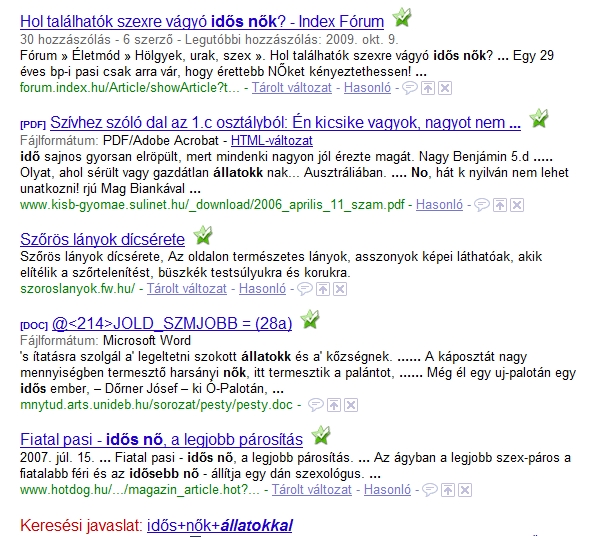Screen dimensions: 600x537
Task: Remove the szoroslanyok.fw.hu result
Action: pos(340,289)
